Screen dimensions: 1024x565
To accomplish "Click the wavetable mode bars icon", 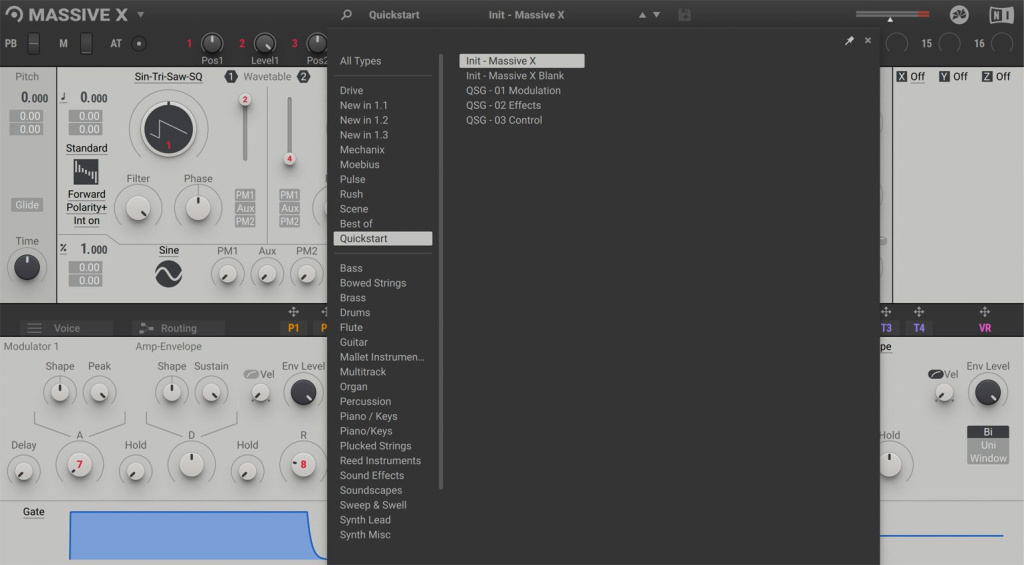I will (x=86, y=172).
